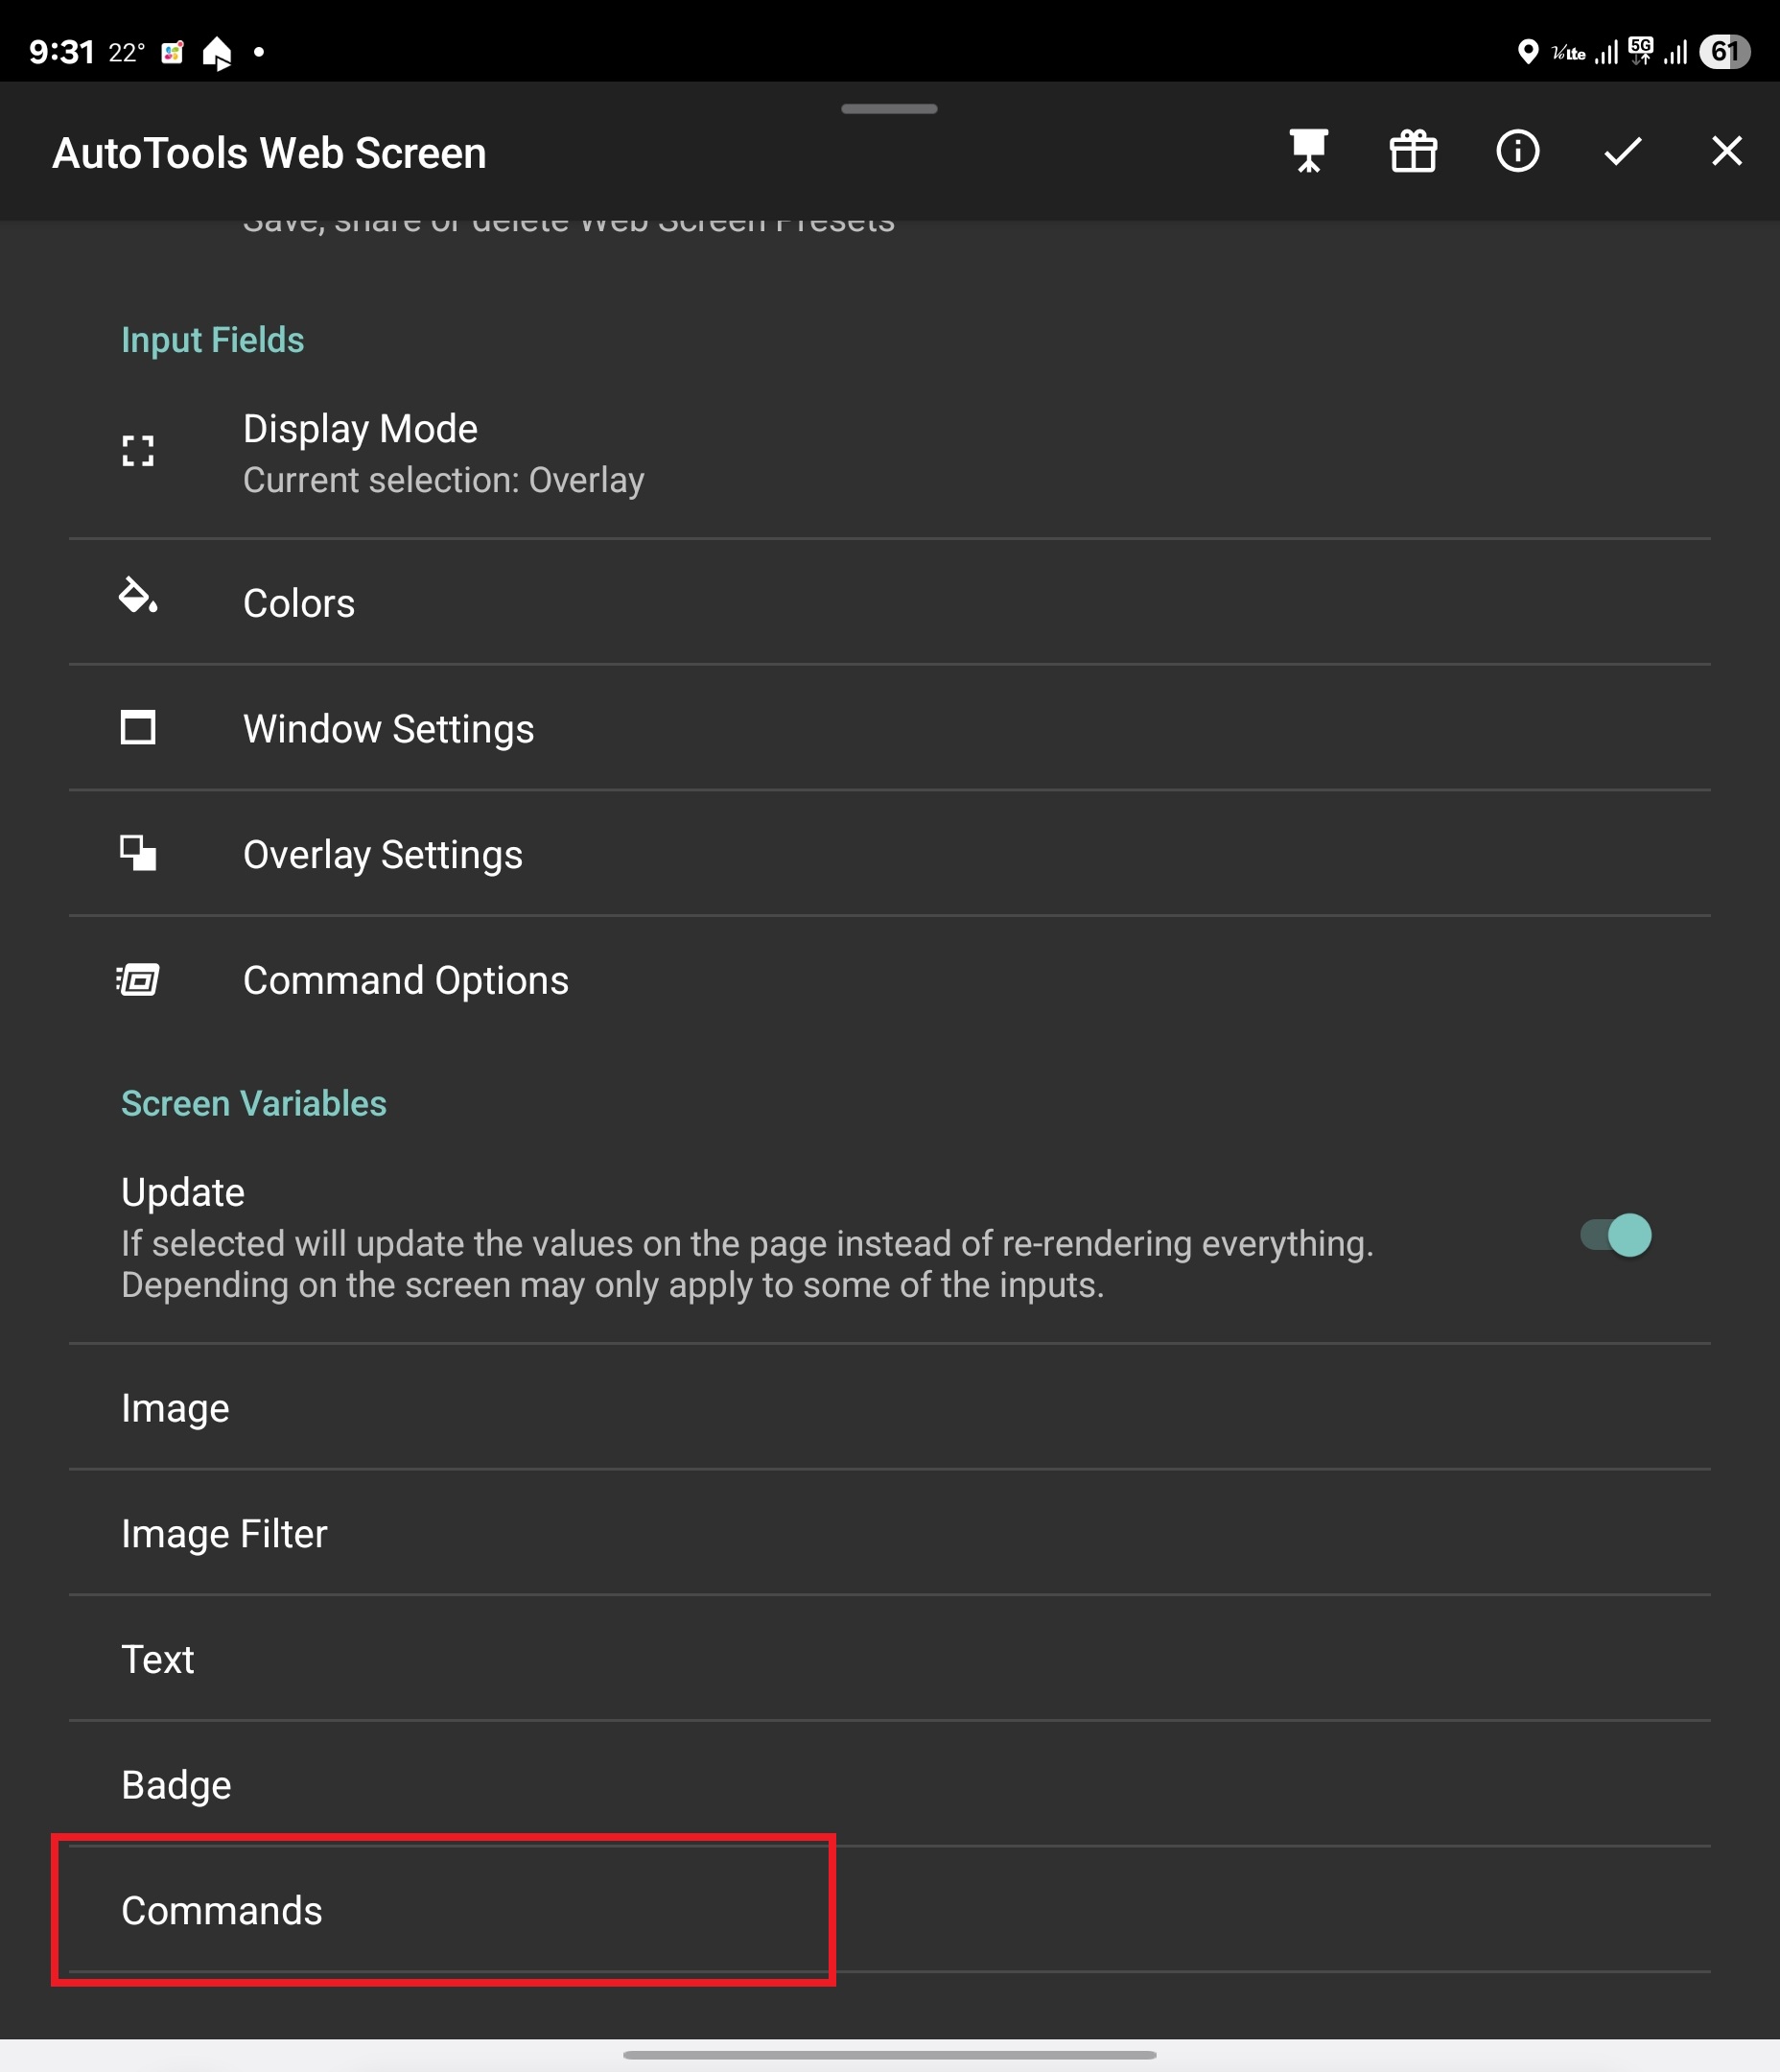This screenshot has height=2072, width=1780.
Task: Open the Commands variable field
Action: [x=889, y=1911]
